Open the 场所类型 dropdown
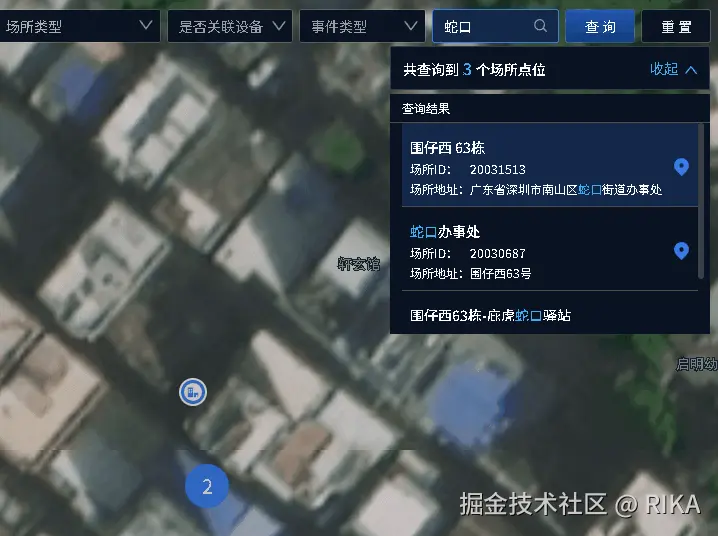The width and height of the screenshot is (718, 536). [79, 26]
